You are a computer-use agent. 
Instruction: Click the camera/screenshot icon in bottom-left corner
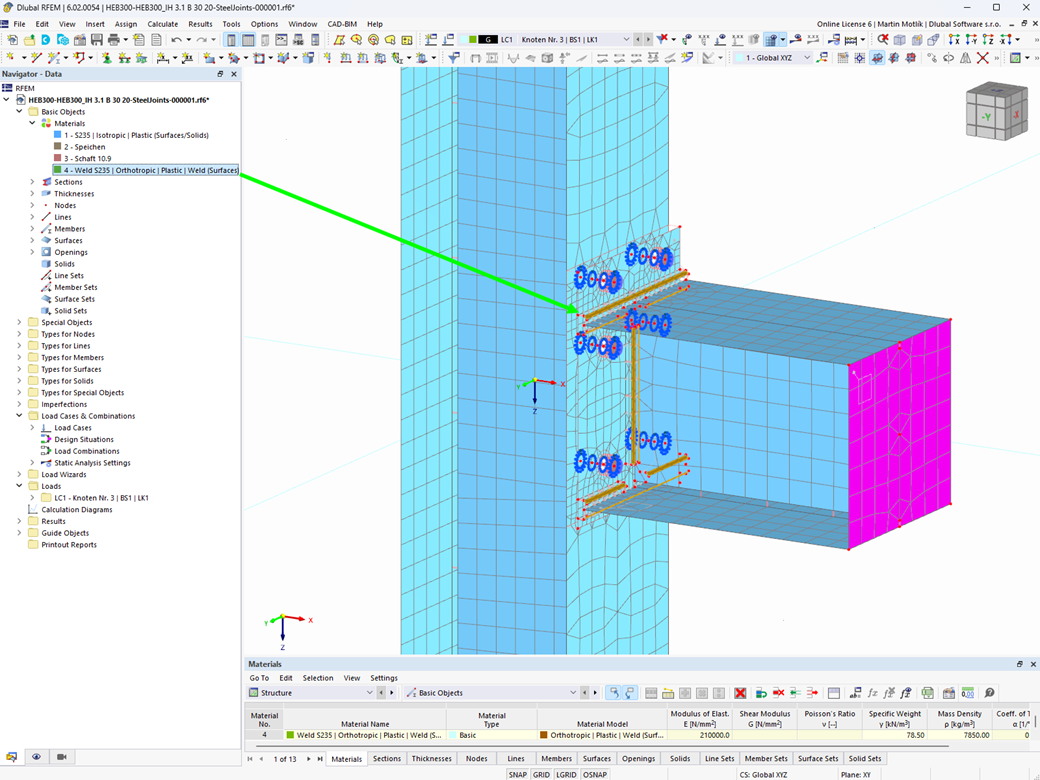(x=60, y=758)
